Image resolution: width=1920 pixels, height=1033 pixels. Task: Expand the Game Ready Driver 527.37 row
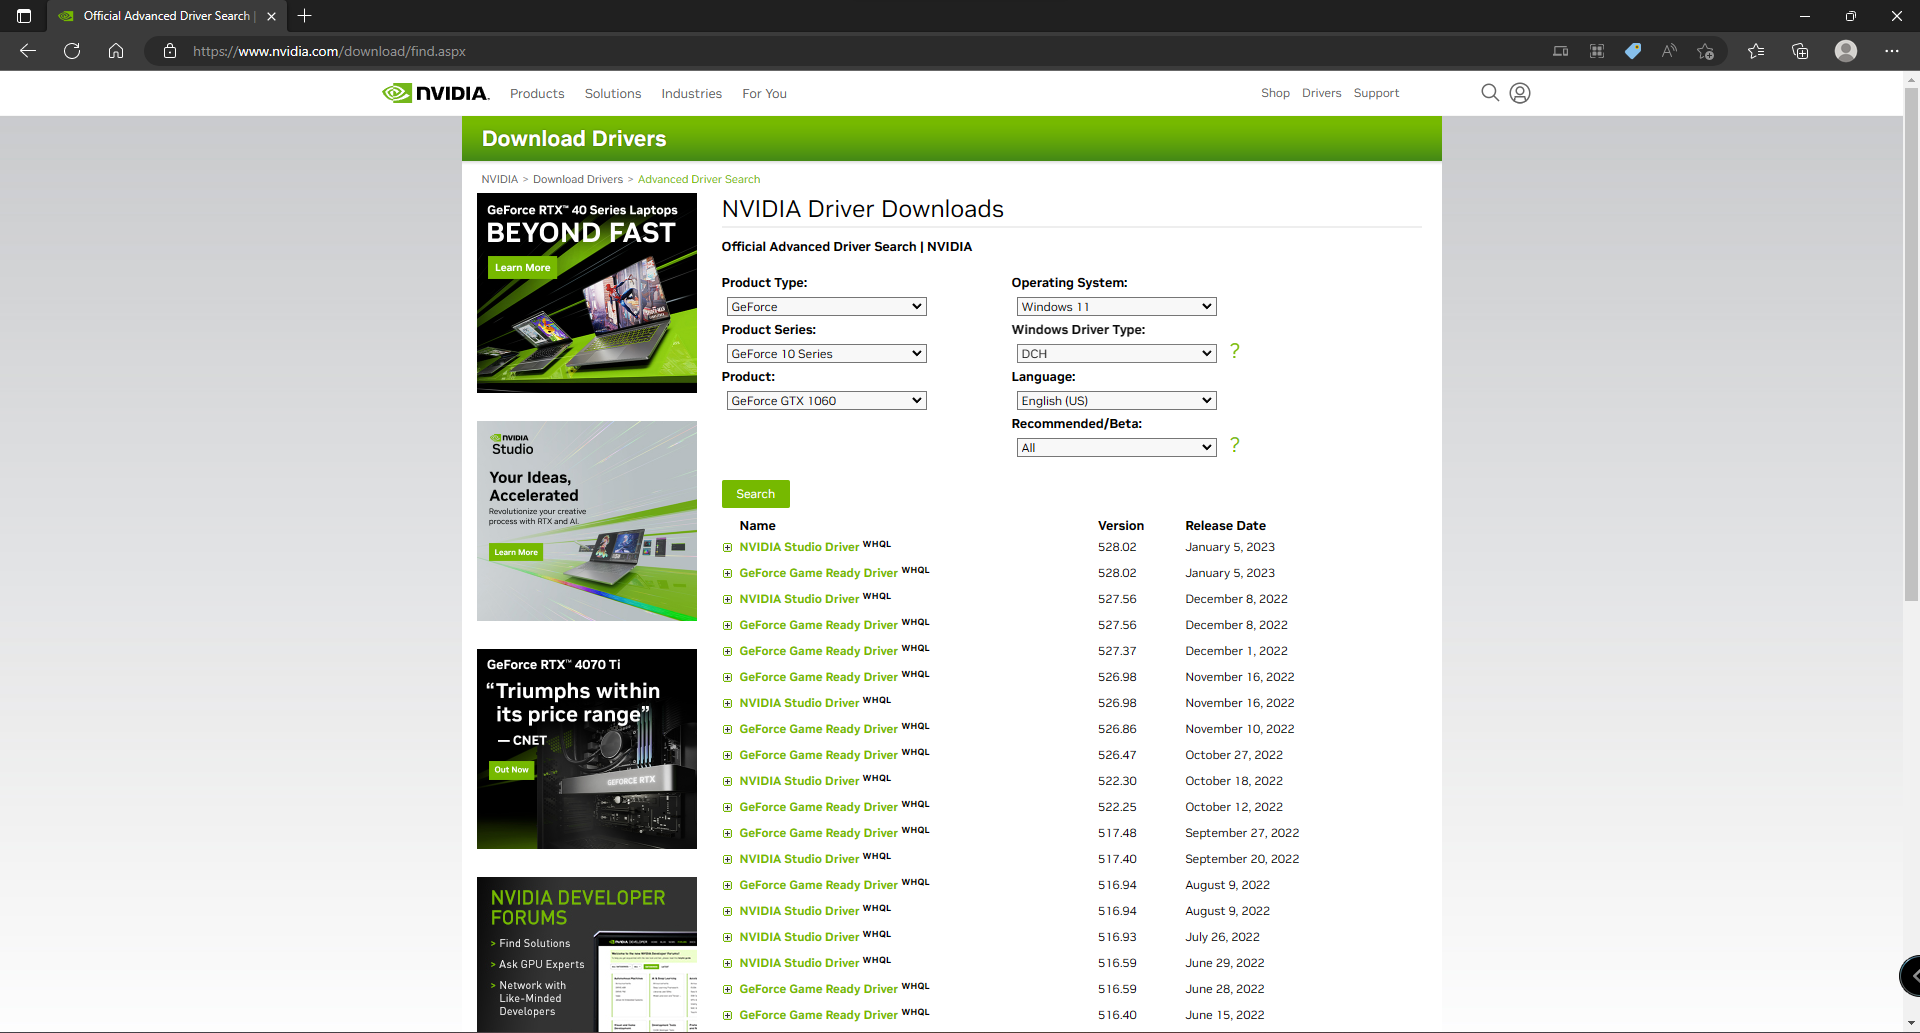[728, 652]
